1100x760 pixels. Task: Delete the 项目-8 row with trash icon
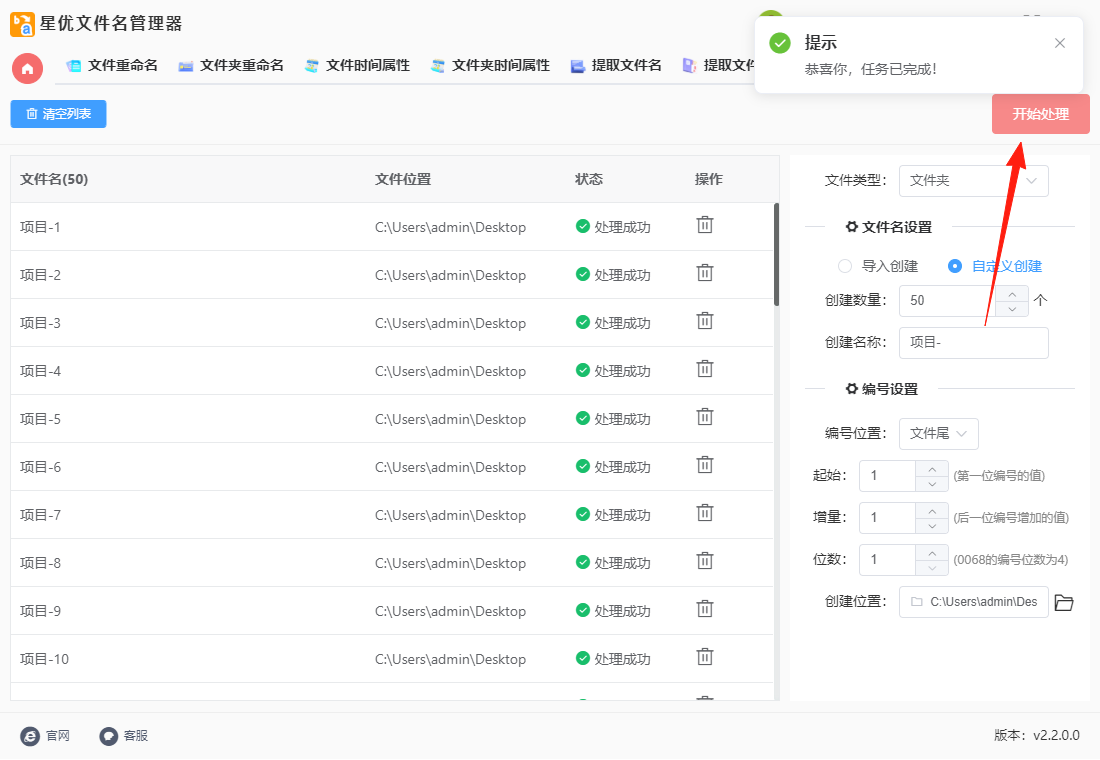point(704,561)
